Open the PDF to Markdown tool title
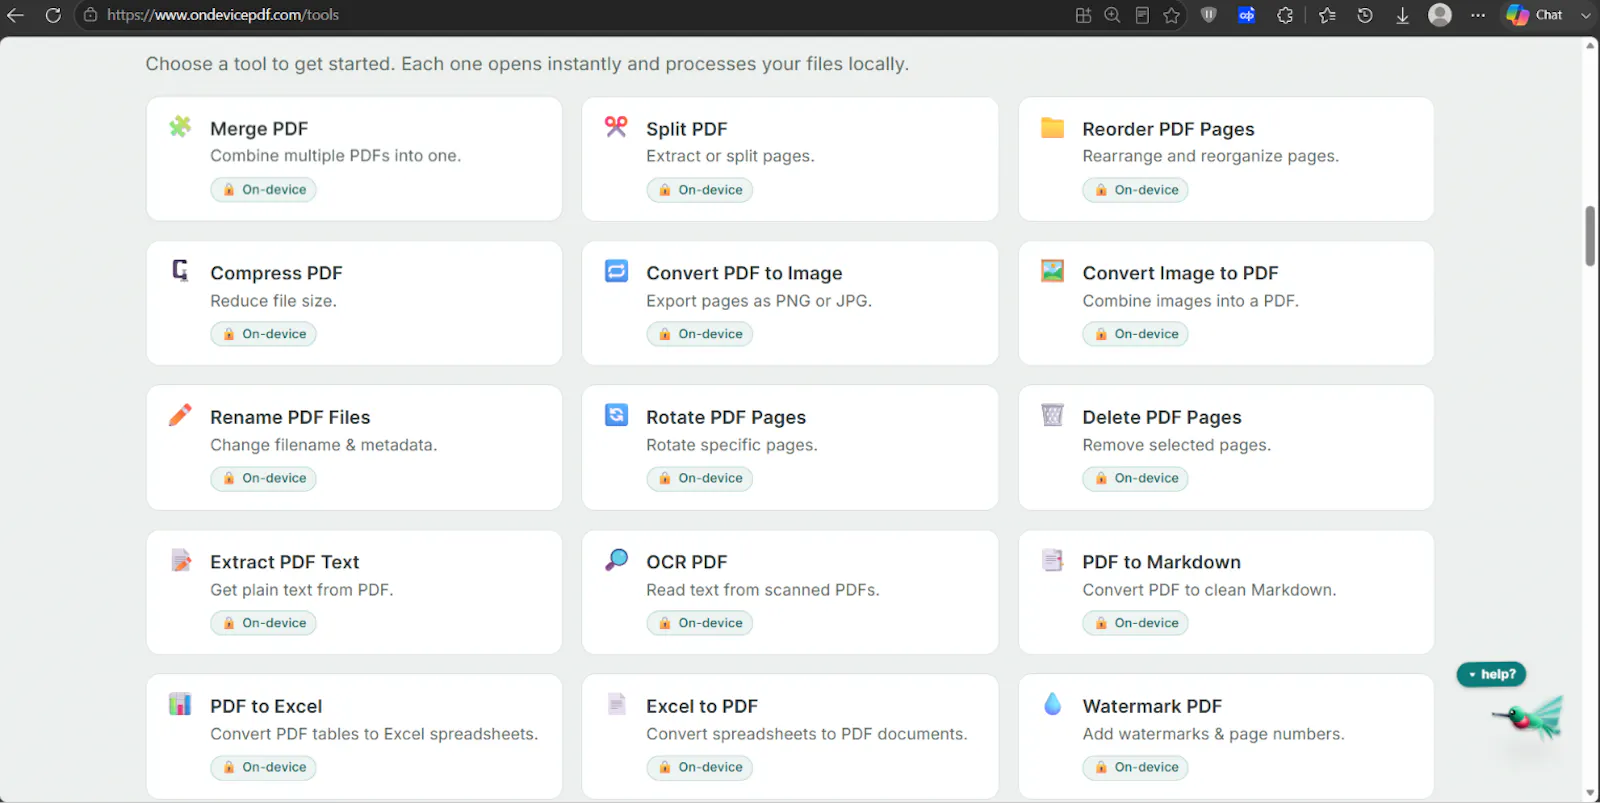Image resolution: width=1600 pixels, height=803 pixels. tap(1161, 562)
